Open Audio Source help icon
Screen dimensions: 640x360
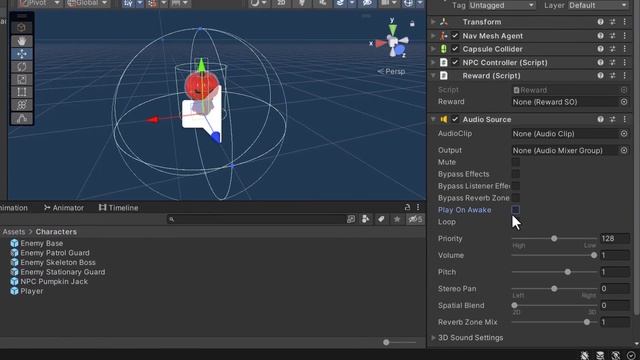600,119
